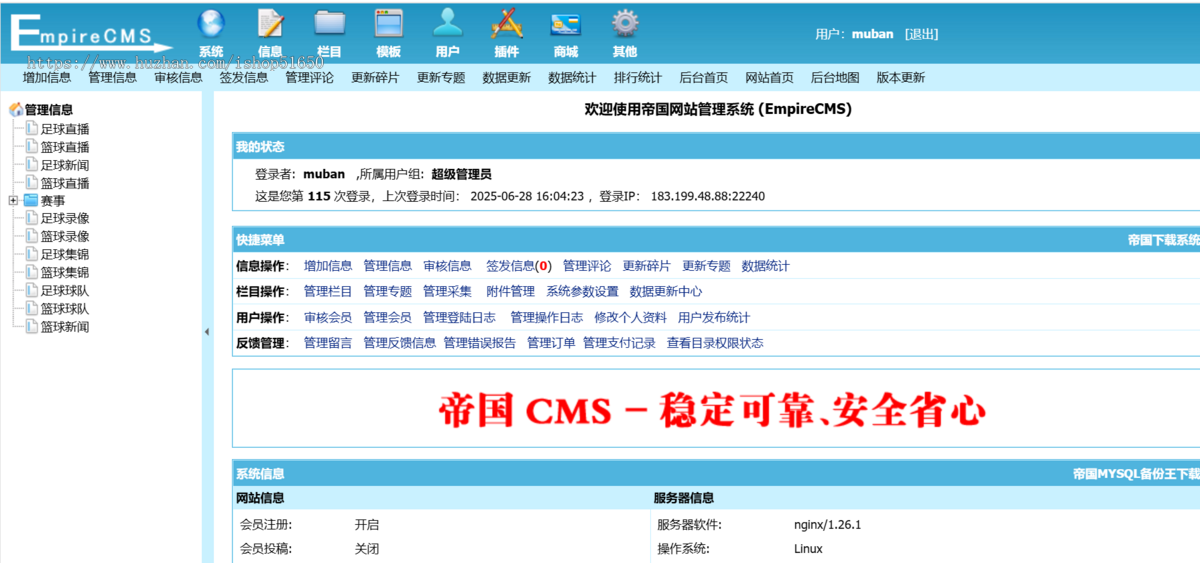Open 系统参数设置 in the quick menu

[x=582, y=292]
